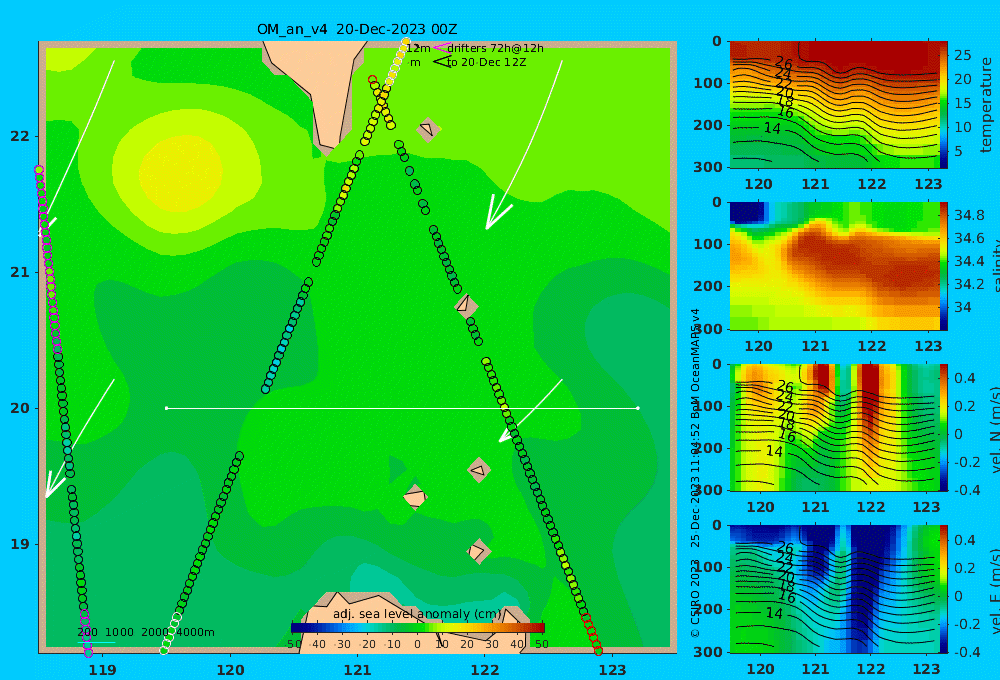The width and height of the screenshot is (1000, 680).
Task: Click longitude label 121 on main map
Action: pos(357,669)
